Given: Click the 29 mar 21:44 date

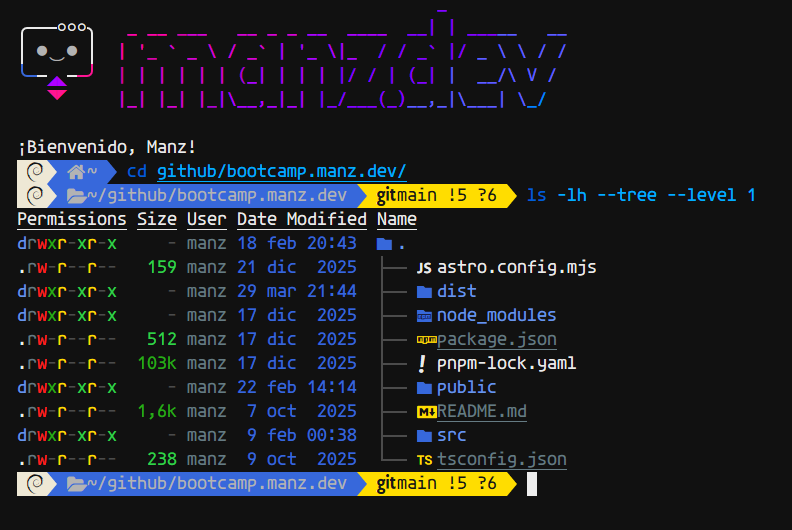Looking at the screenshot, I should point(297,292).
